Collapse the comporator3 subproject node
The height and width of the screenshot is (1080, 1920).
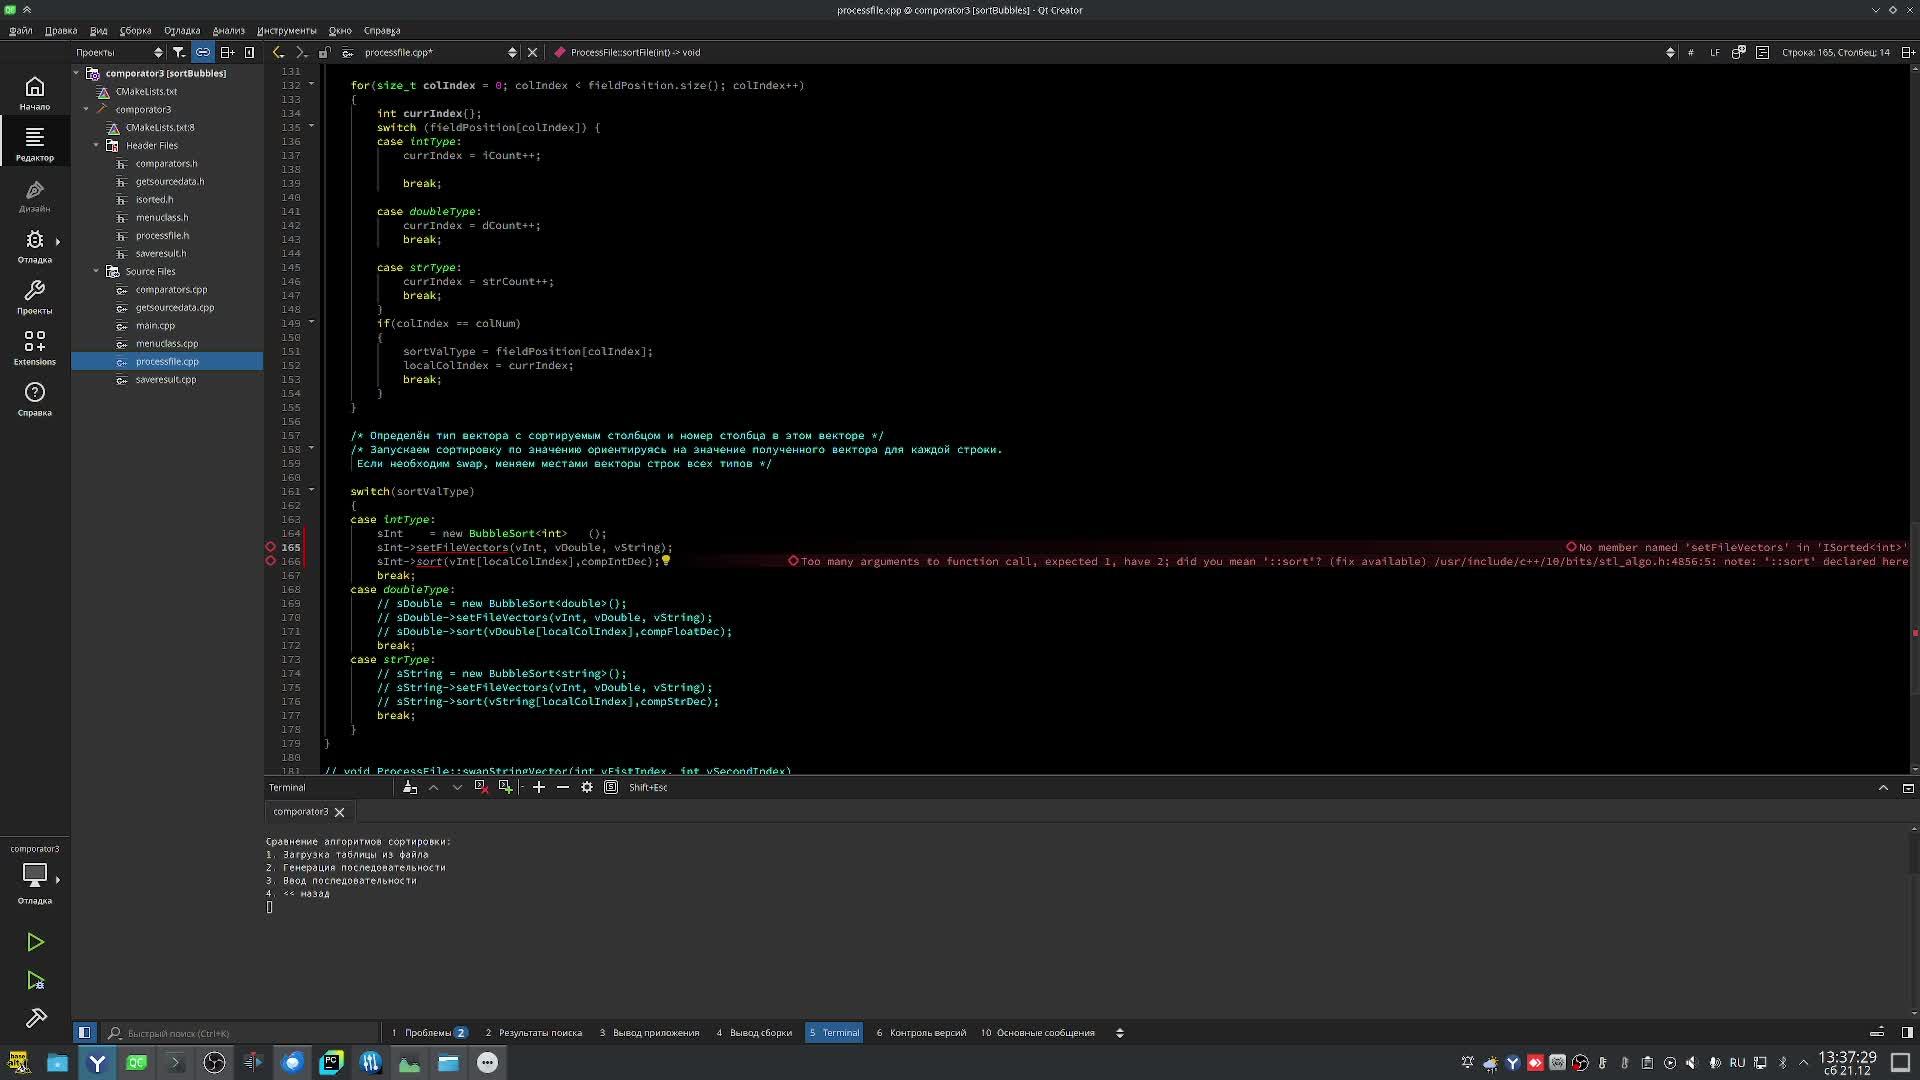tap(86, 109)
